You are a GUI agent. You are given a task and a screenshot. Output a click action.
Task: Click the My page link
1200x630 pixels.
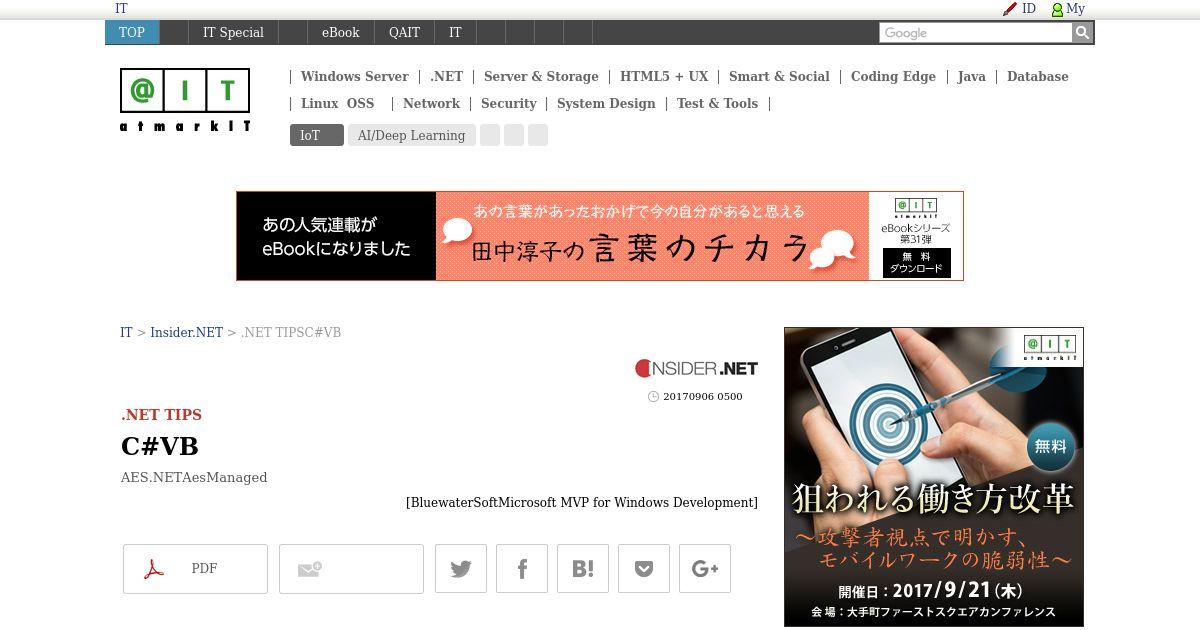tap(1075, 9)
